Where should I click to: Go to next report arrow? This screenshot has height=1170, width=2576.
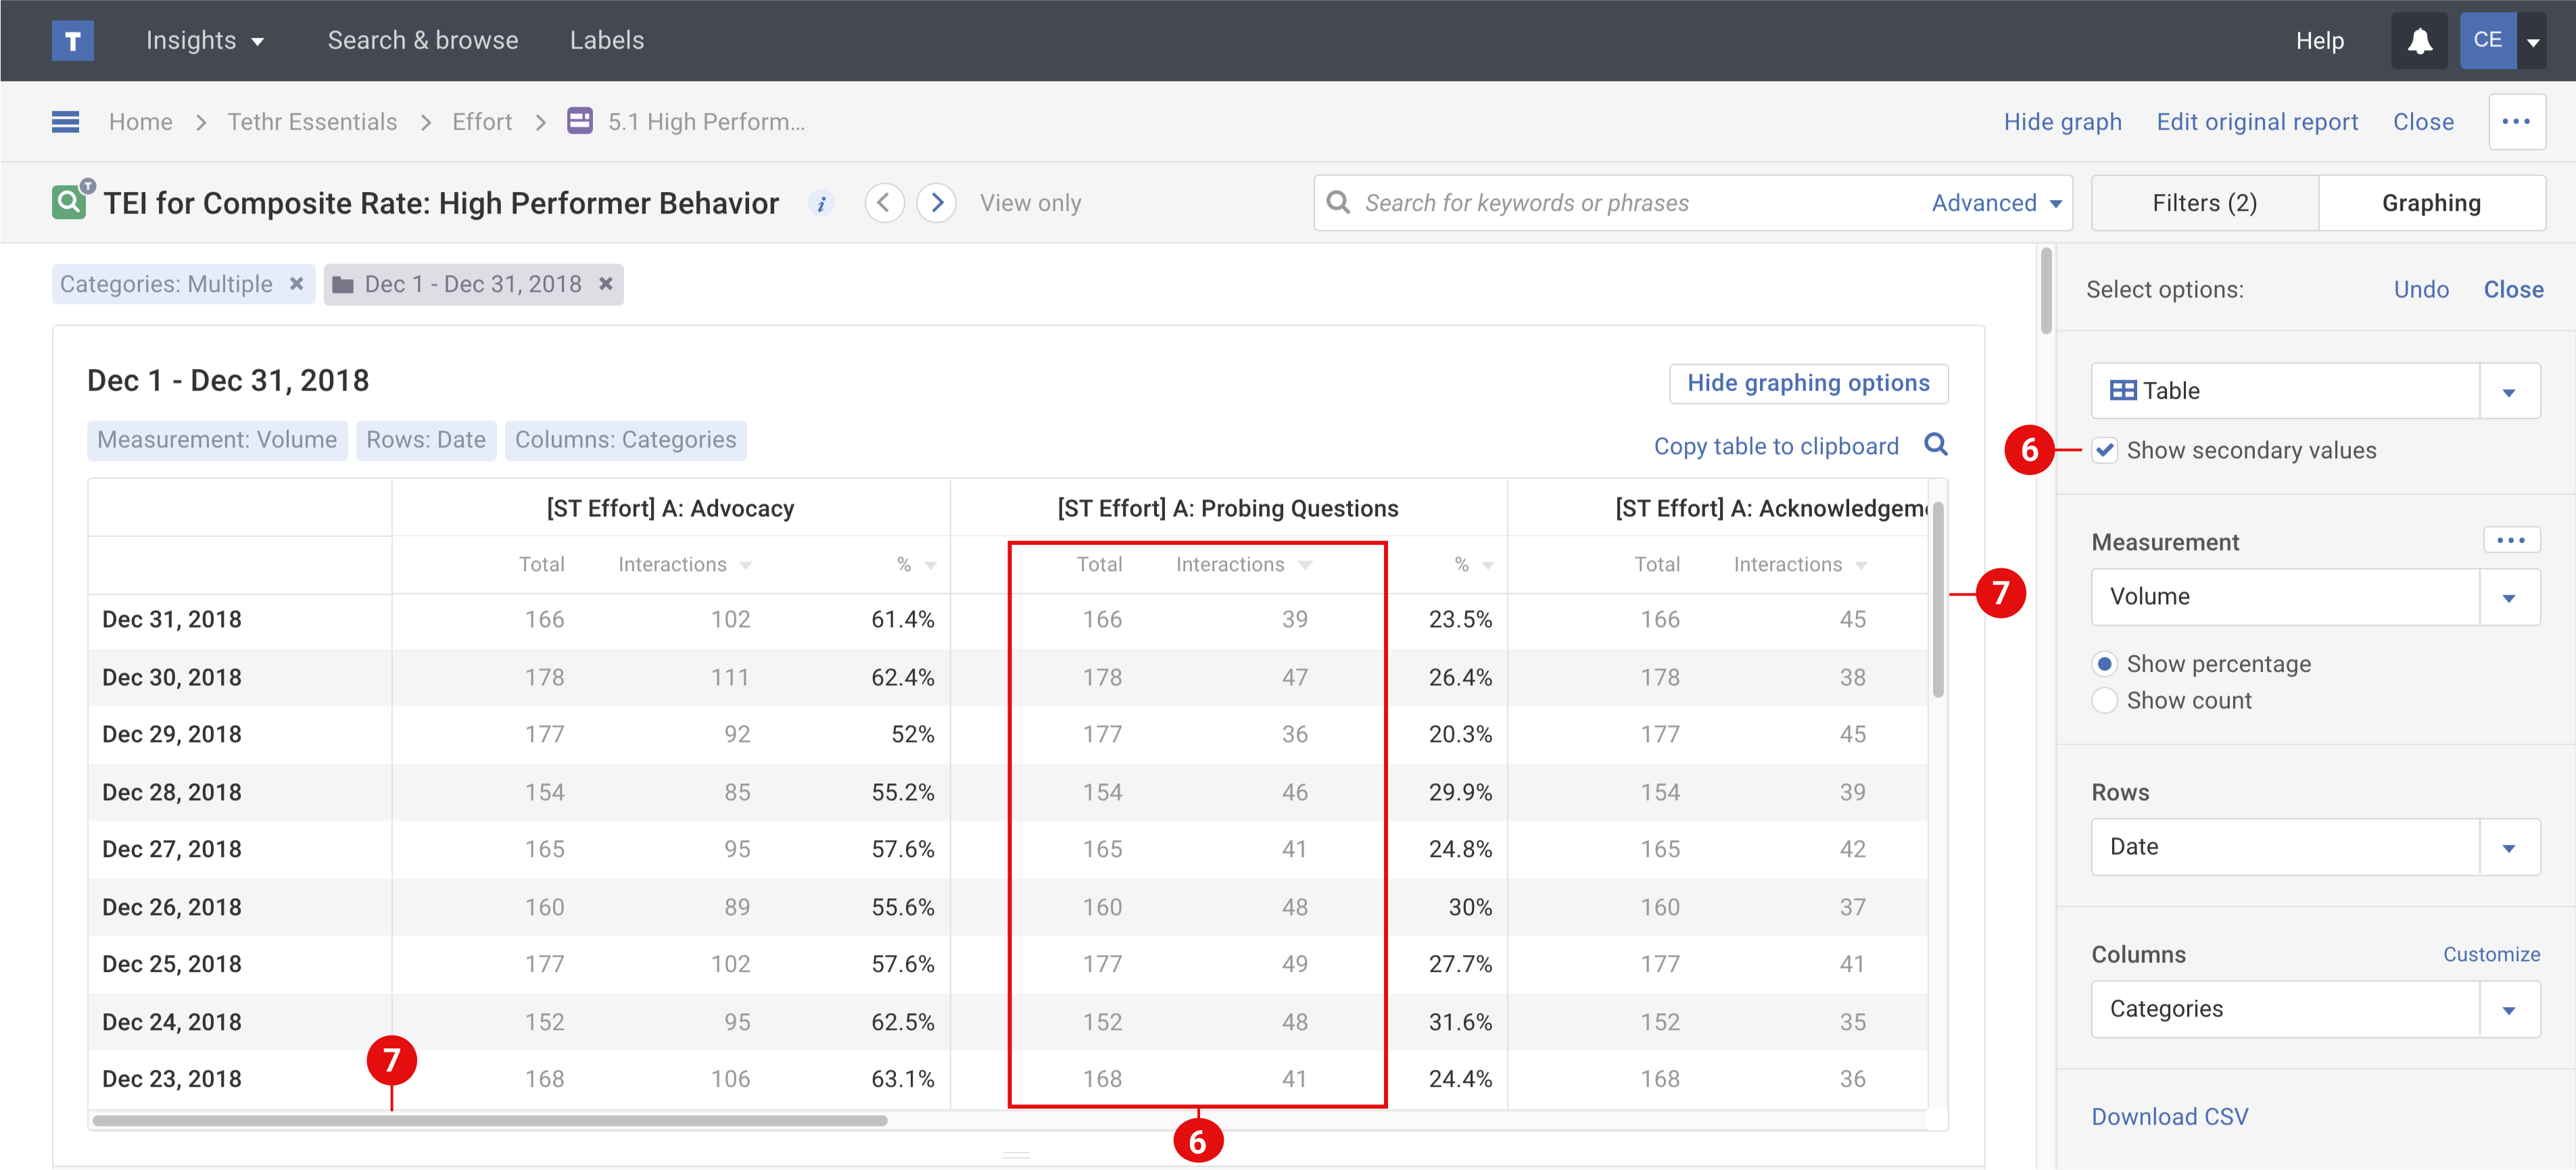tap(936, 203)
